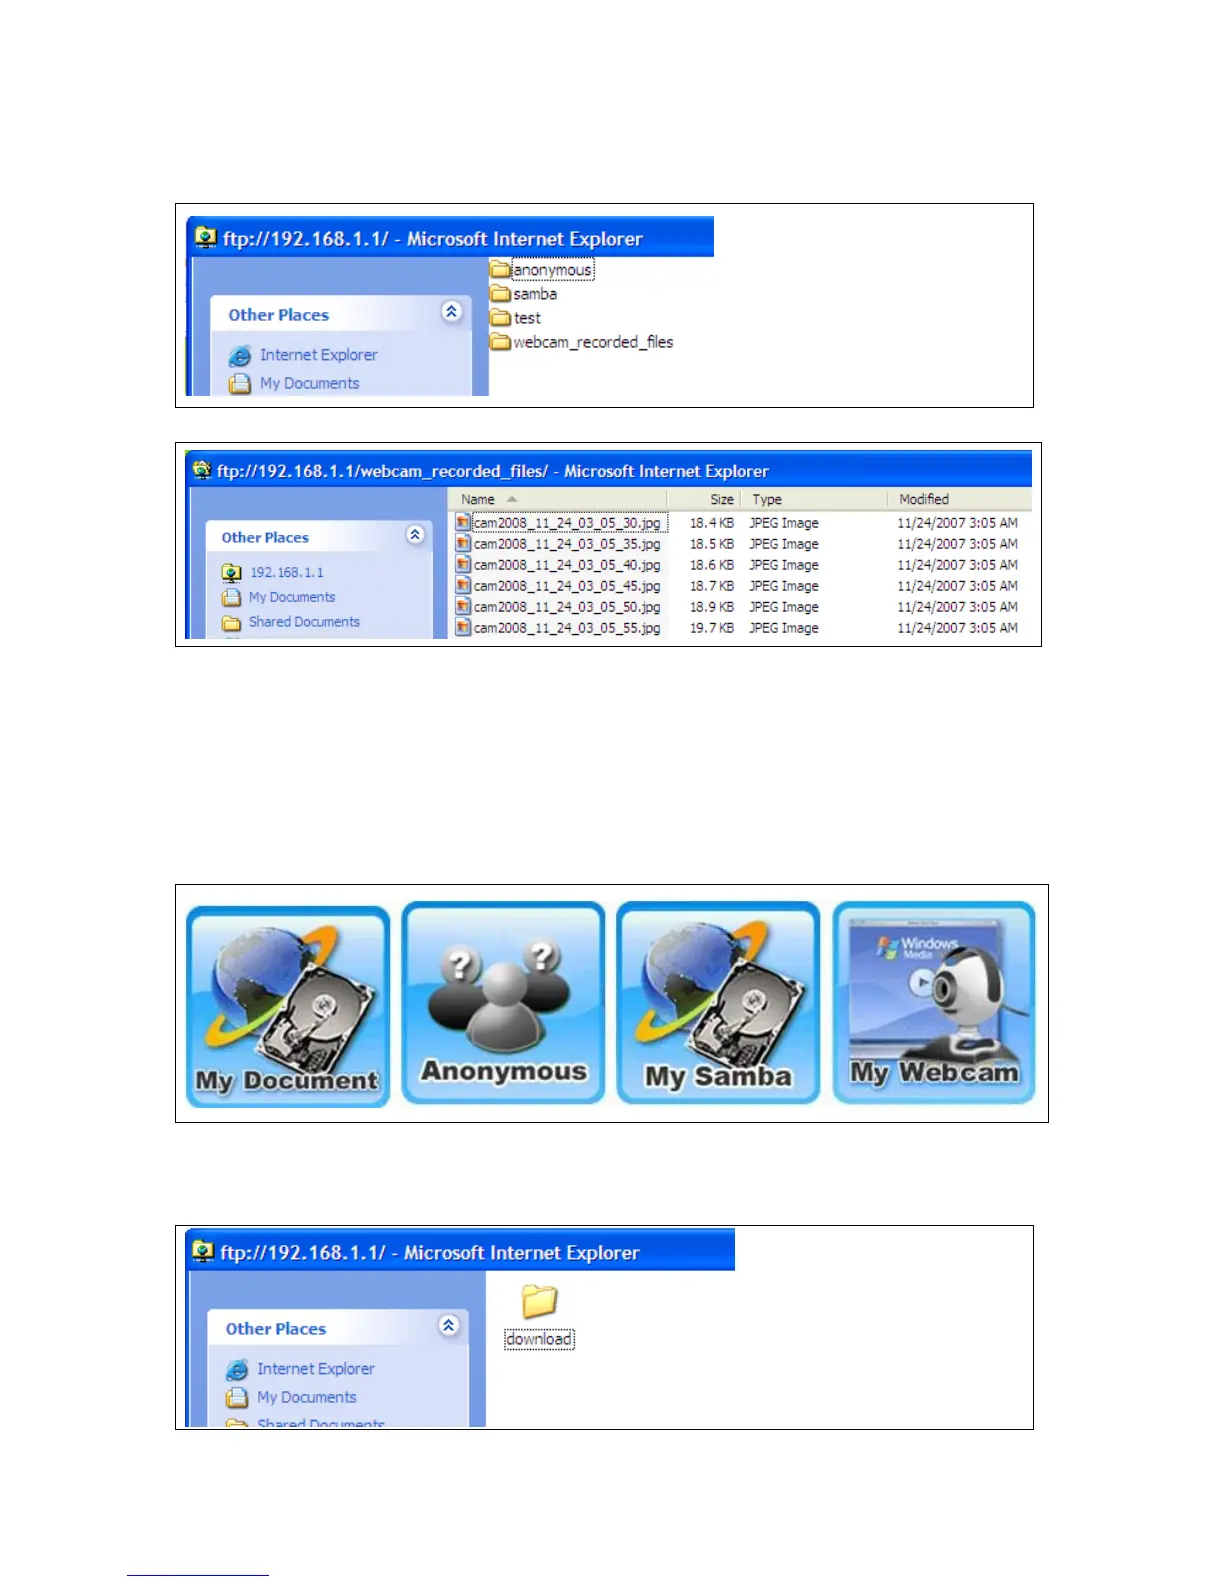Open the test folder
The width and height of the screenshot is (1224, 1584).
(516, 318)
